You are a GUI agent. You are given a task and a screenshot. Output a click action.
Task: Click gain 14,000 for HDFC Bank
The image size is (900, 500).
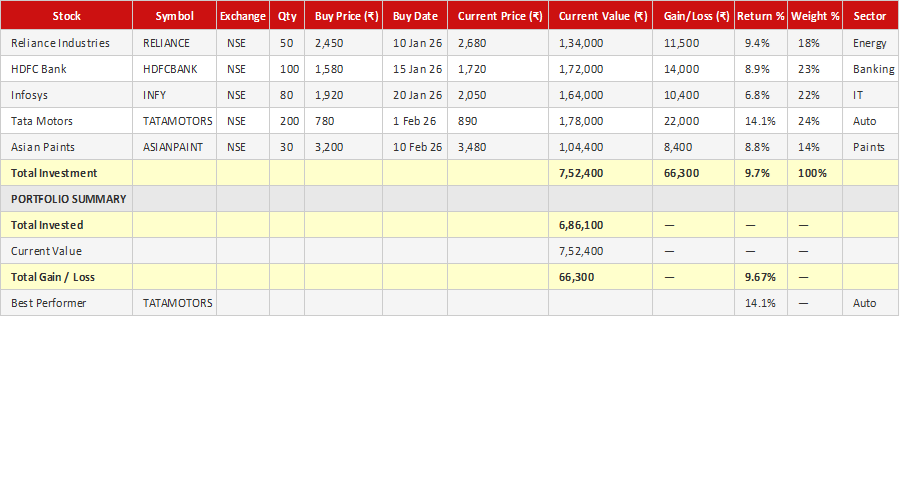click(x=693, y=69)
